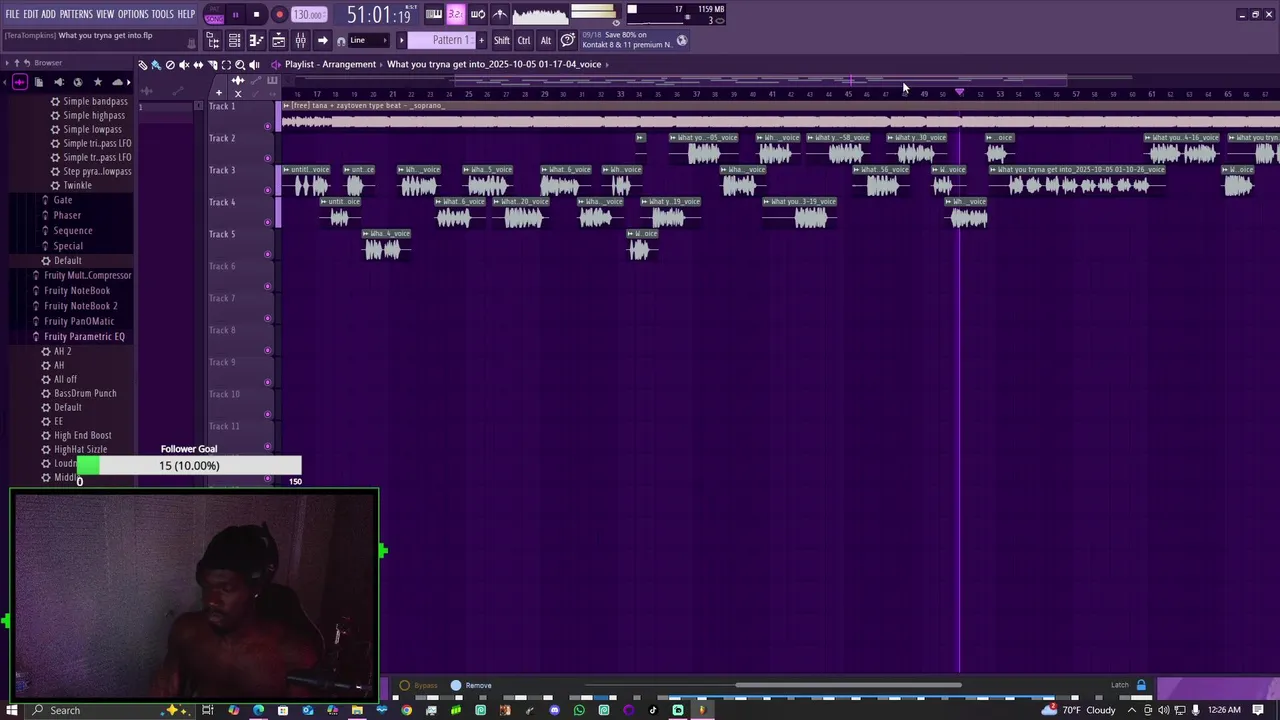Select browser plugin tab icon

pyautogui.click(x=59, y=82)
